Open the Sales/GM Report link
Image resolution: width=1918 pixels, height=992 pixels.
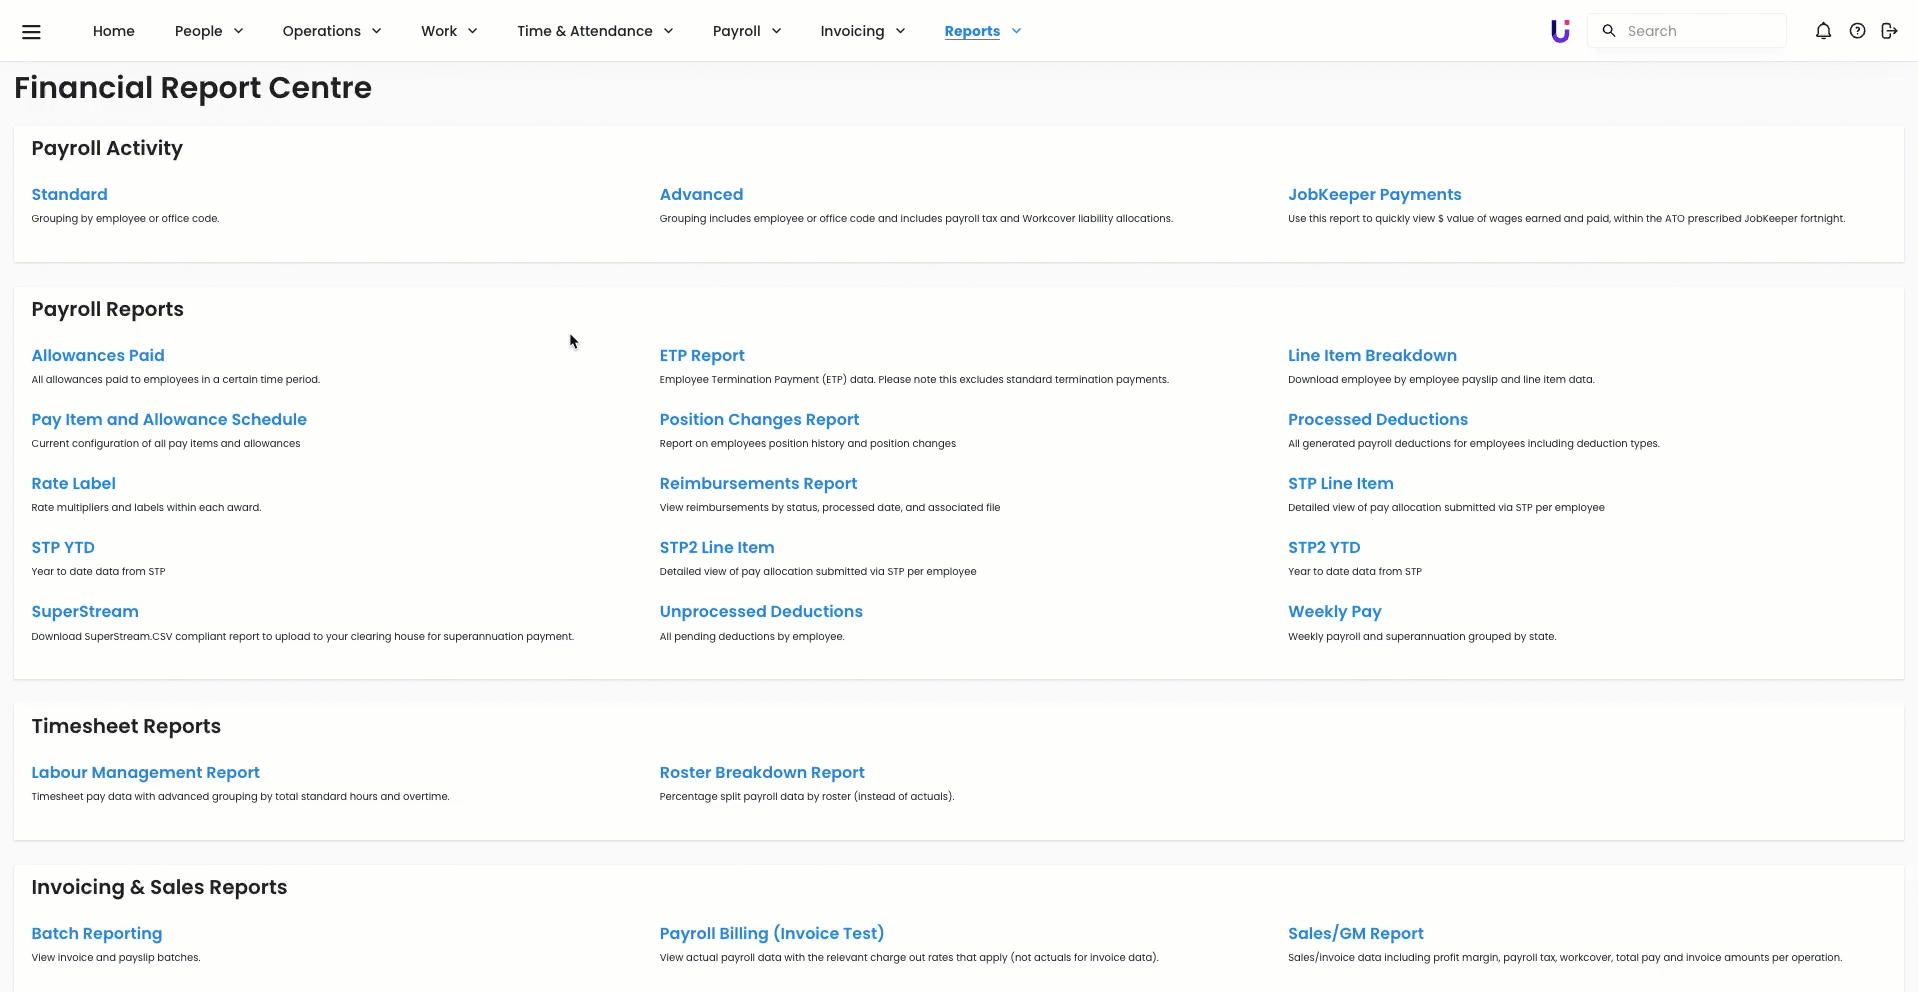[1355, 933]
